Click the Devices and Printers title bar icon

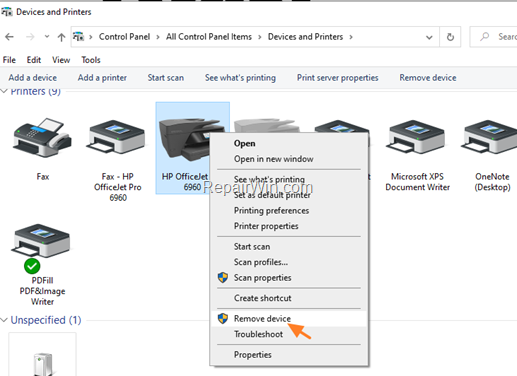click(x=7, y=12)
